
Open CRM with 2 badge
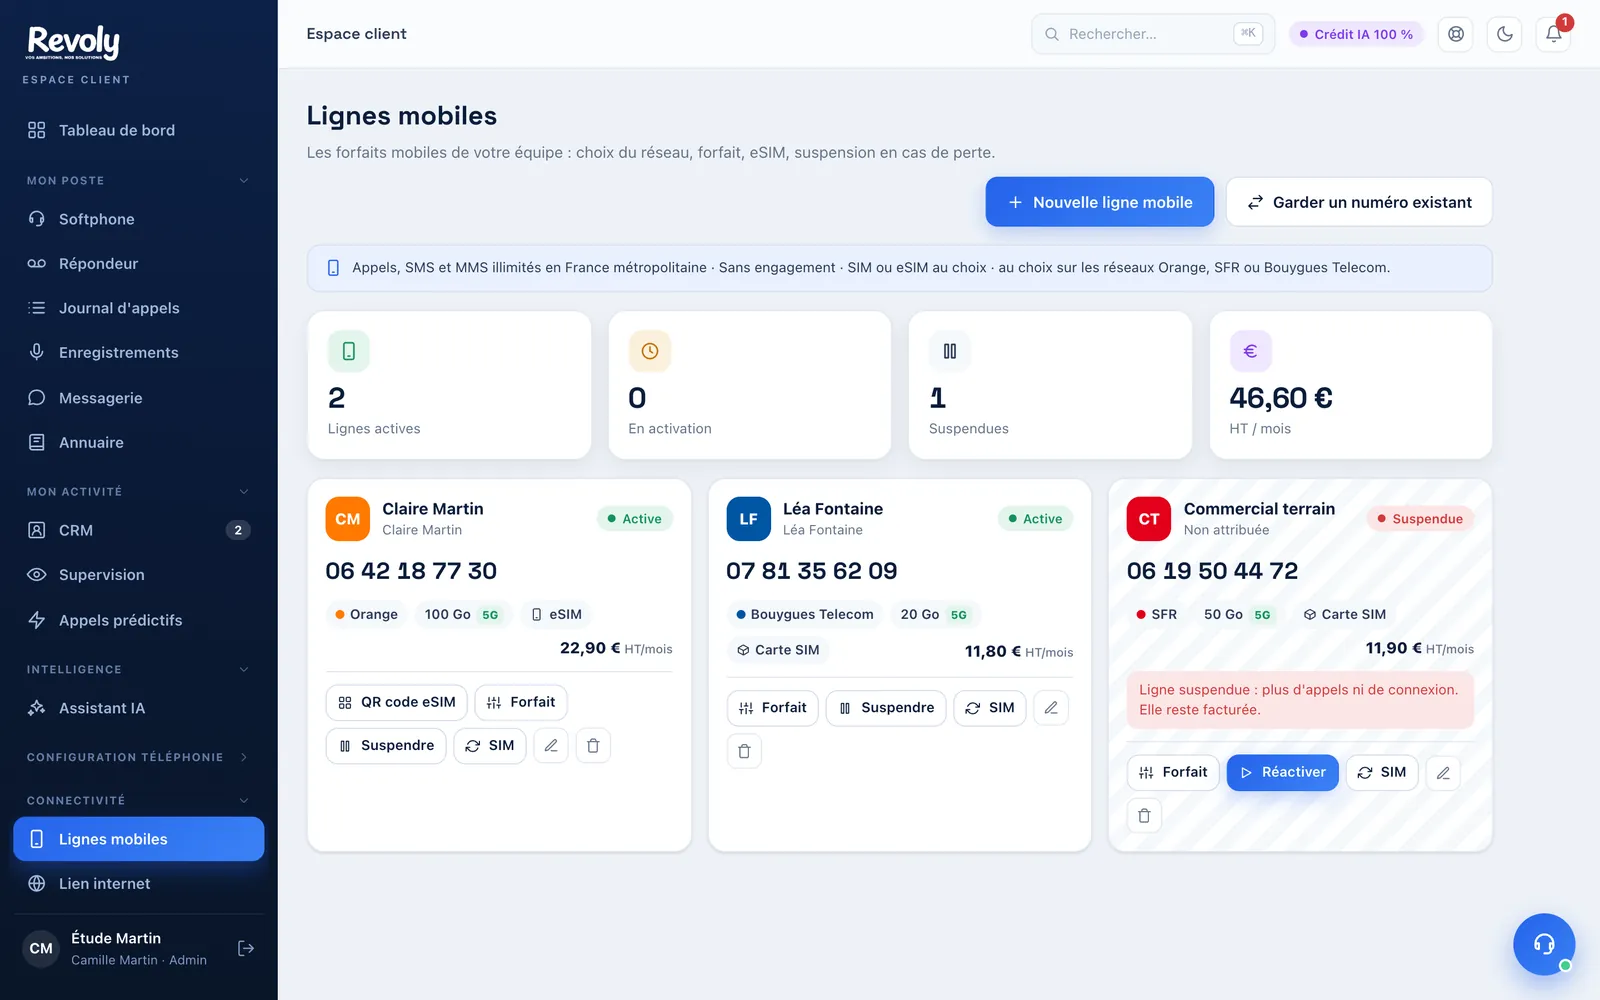pos(139,530)
